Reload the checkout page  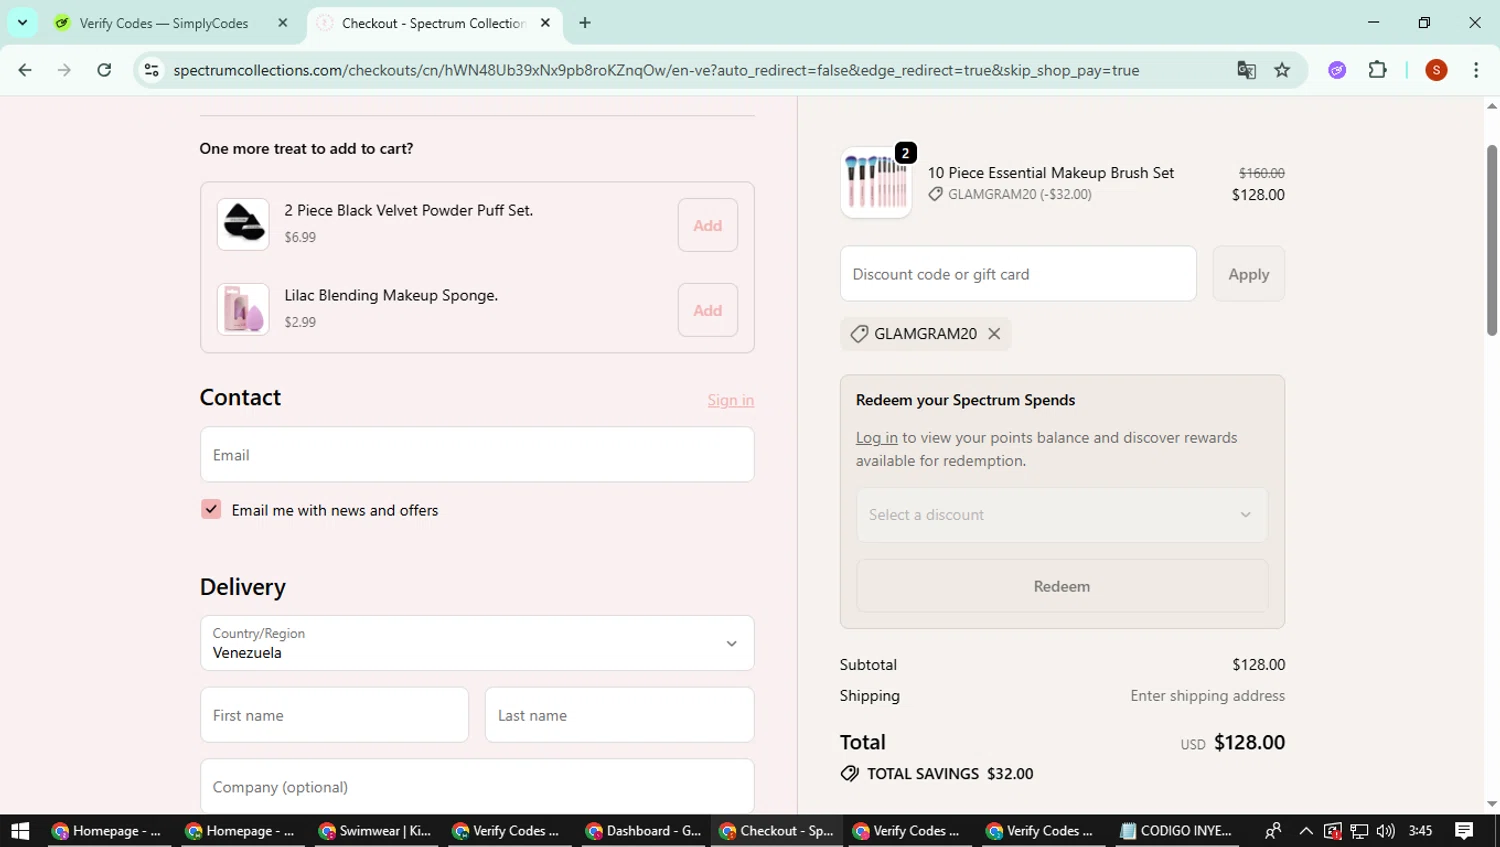click(x=104, y=70)
